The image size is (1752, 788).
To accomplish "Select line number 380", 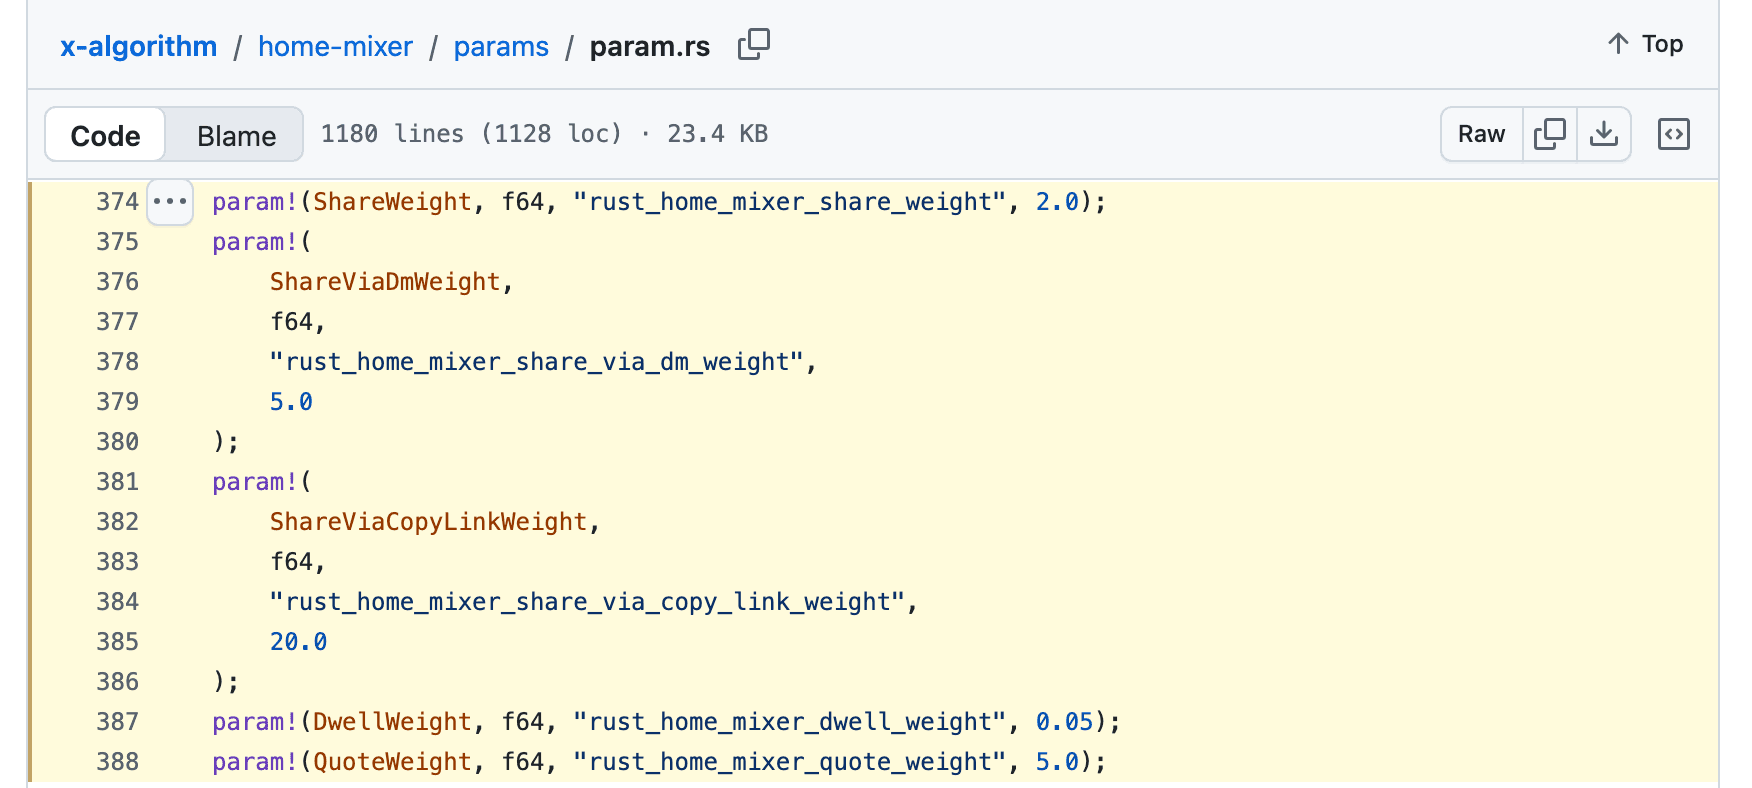I will [117, 442].
